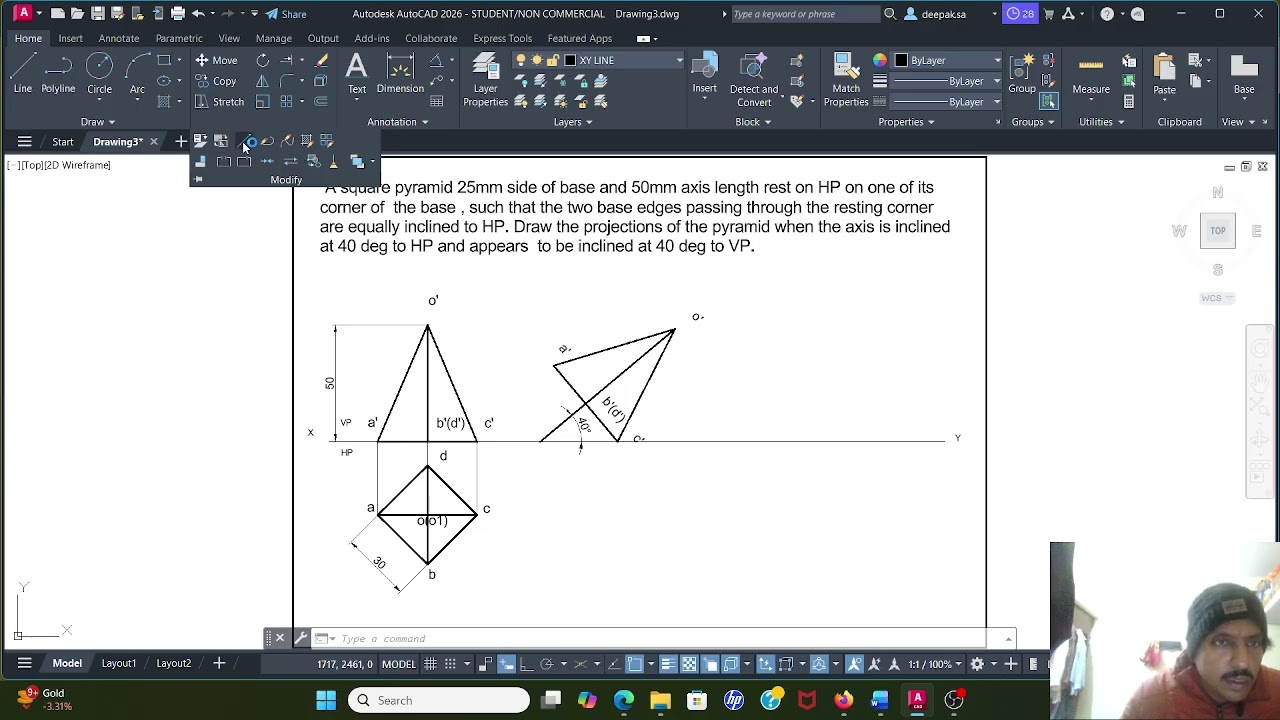
Task: Click the Measure tool
Action: coord(1091,74)
